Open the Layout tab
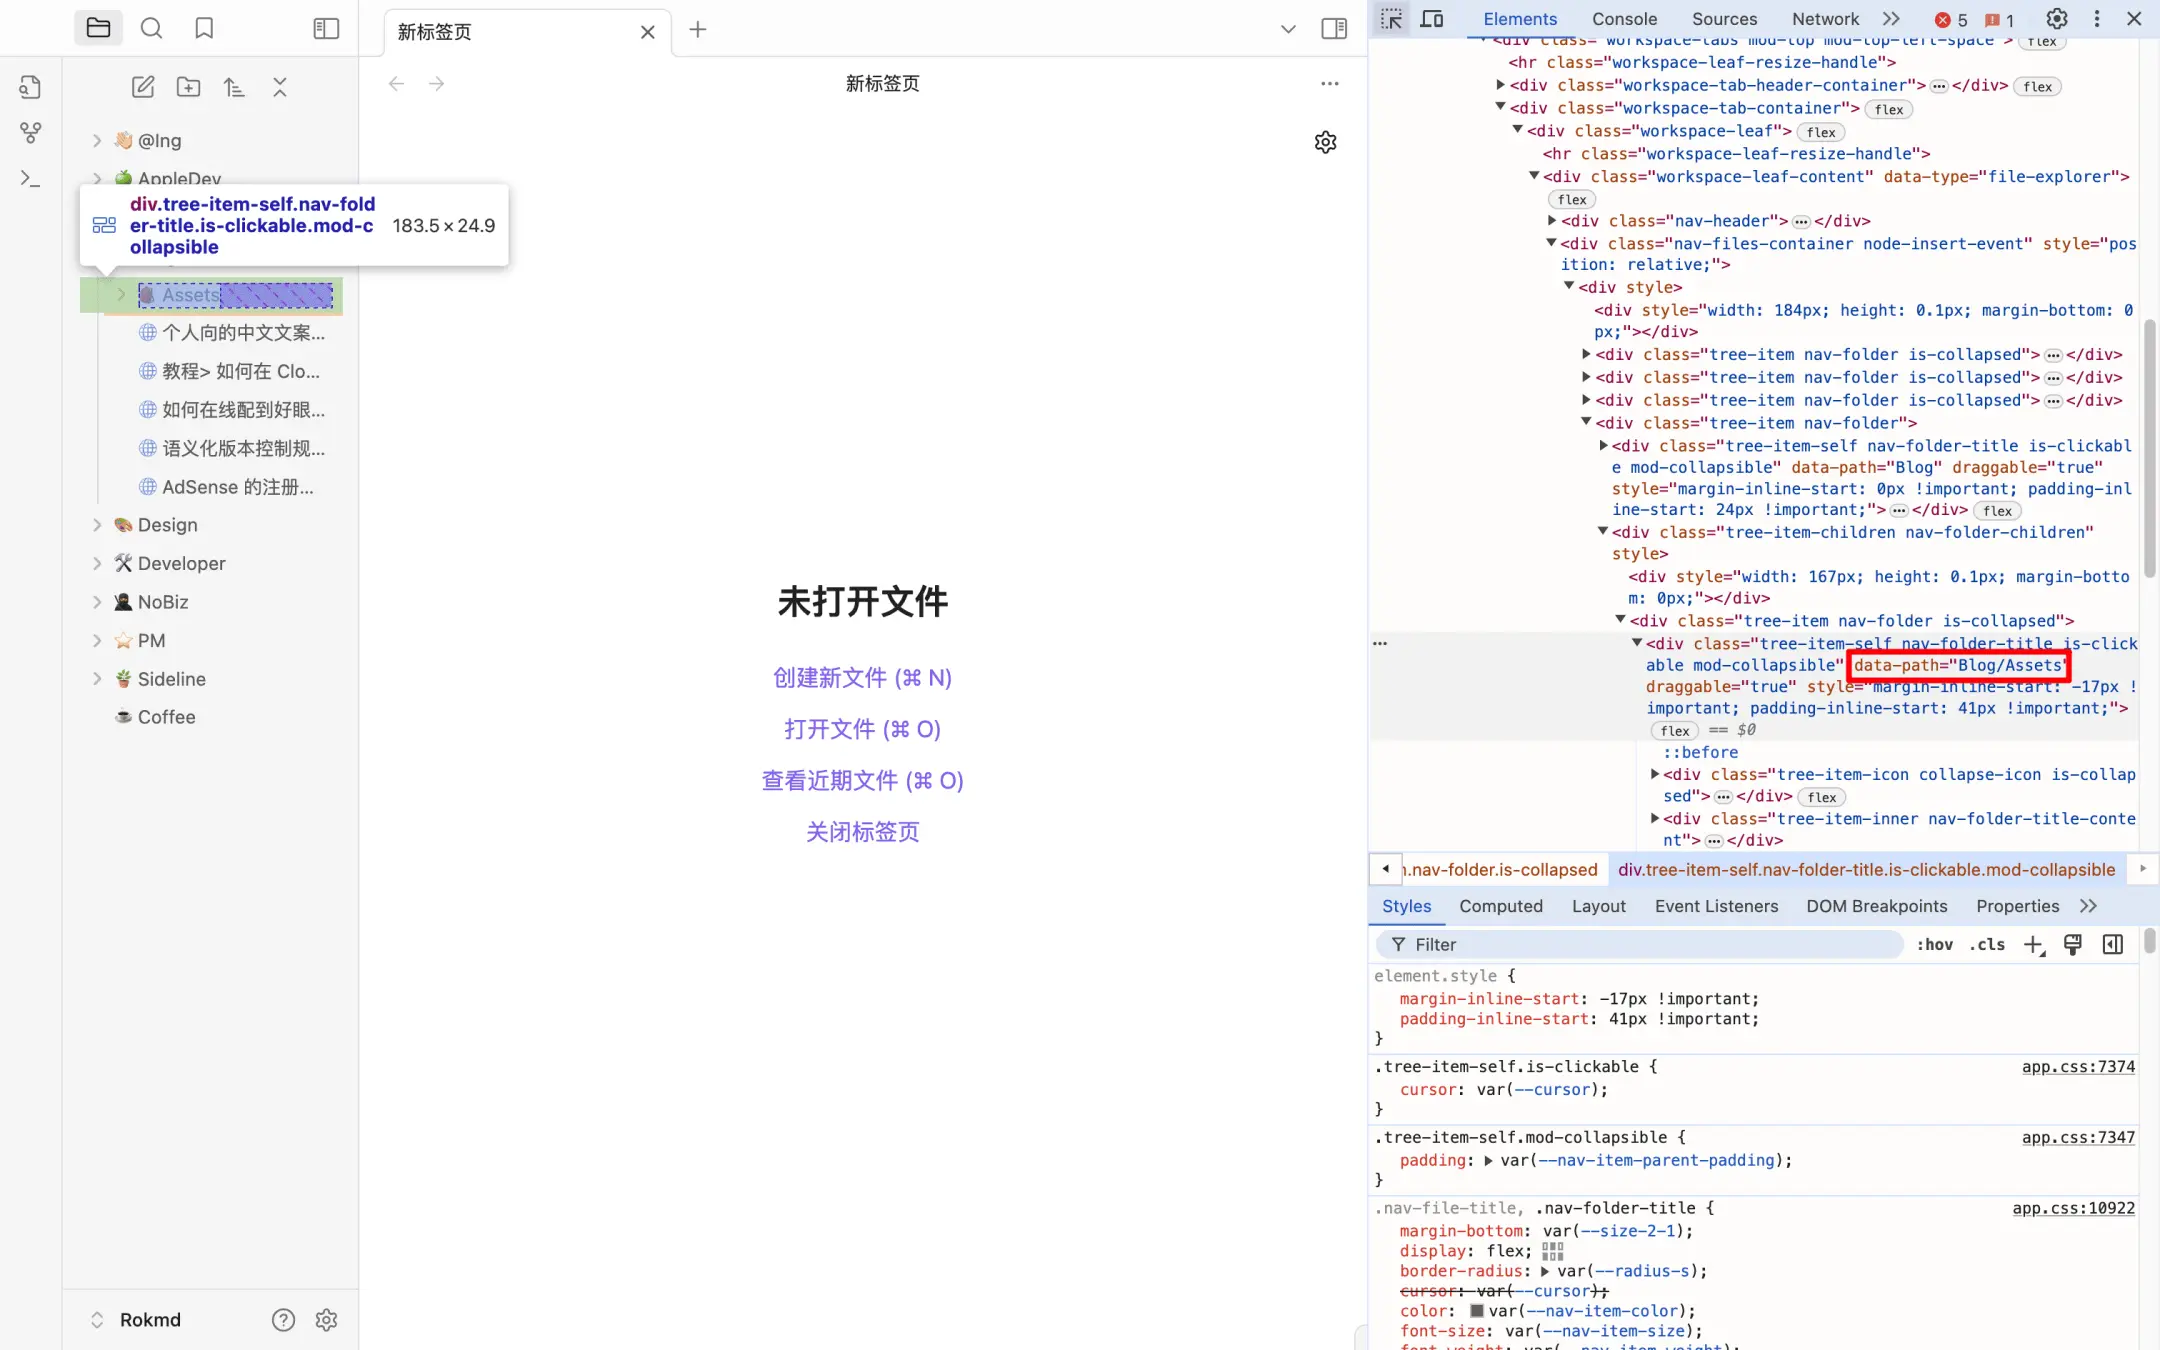Image resolution: width=2160 pixels, height=1350 pixels. point(1598,906)
